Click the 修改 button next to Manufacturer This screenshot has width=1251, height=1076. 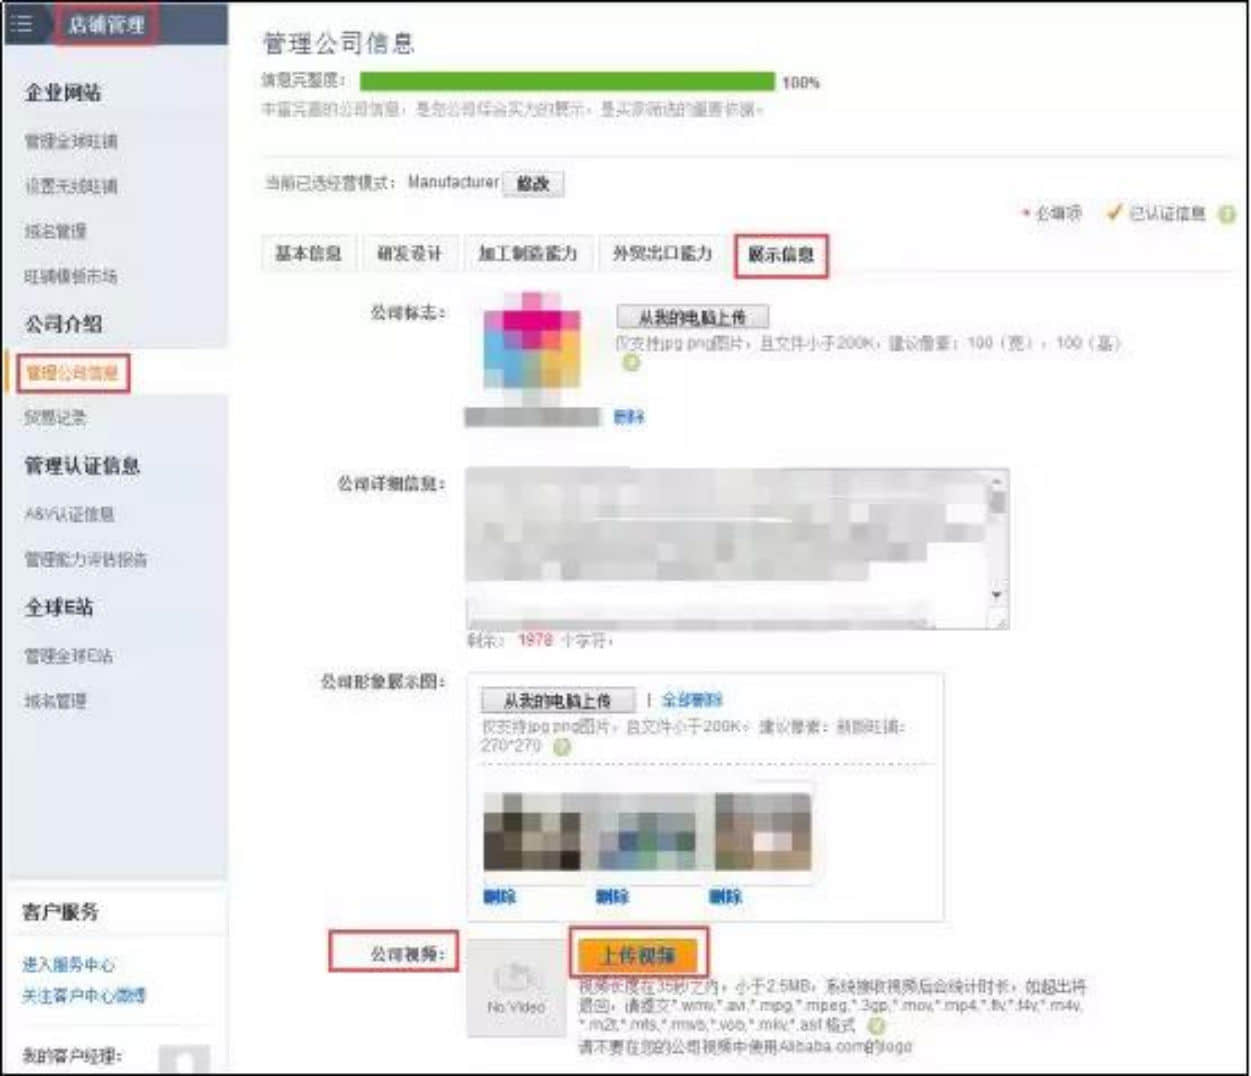coord(533,184)
